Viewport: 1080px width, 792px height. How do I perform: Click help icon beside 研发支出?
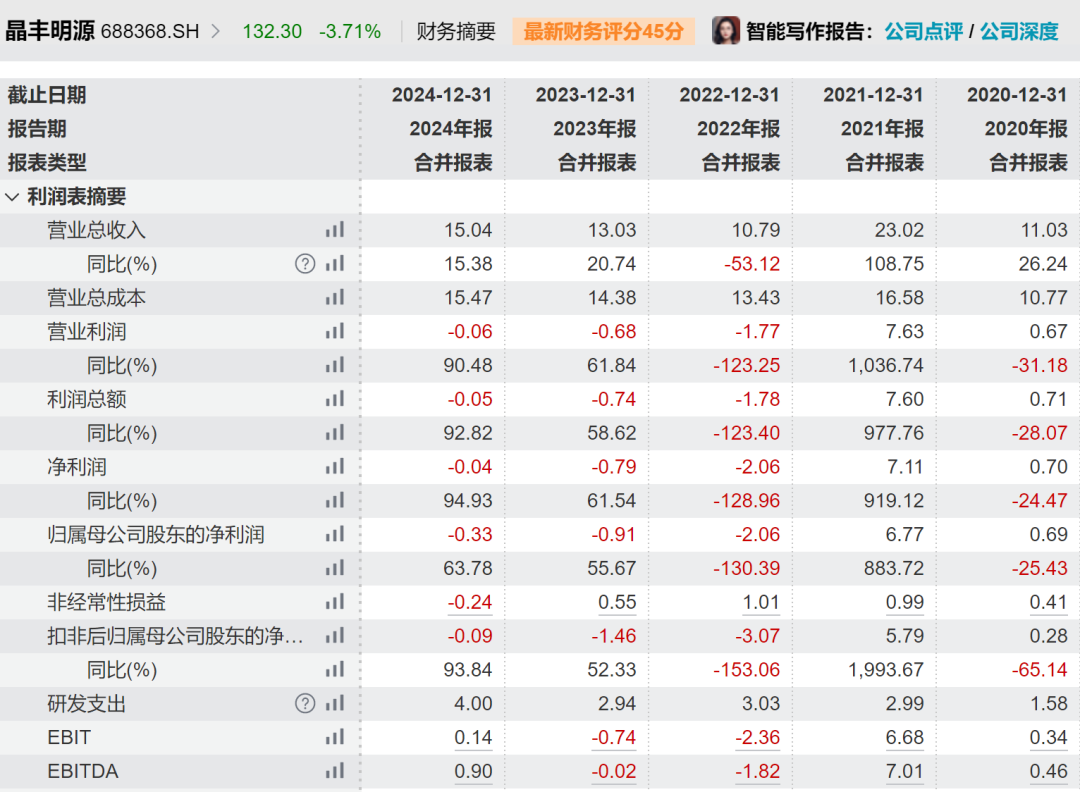(305, 703)
